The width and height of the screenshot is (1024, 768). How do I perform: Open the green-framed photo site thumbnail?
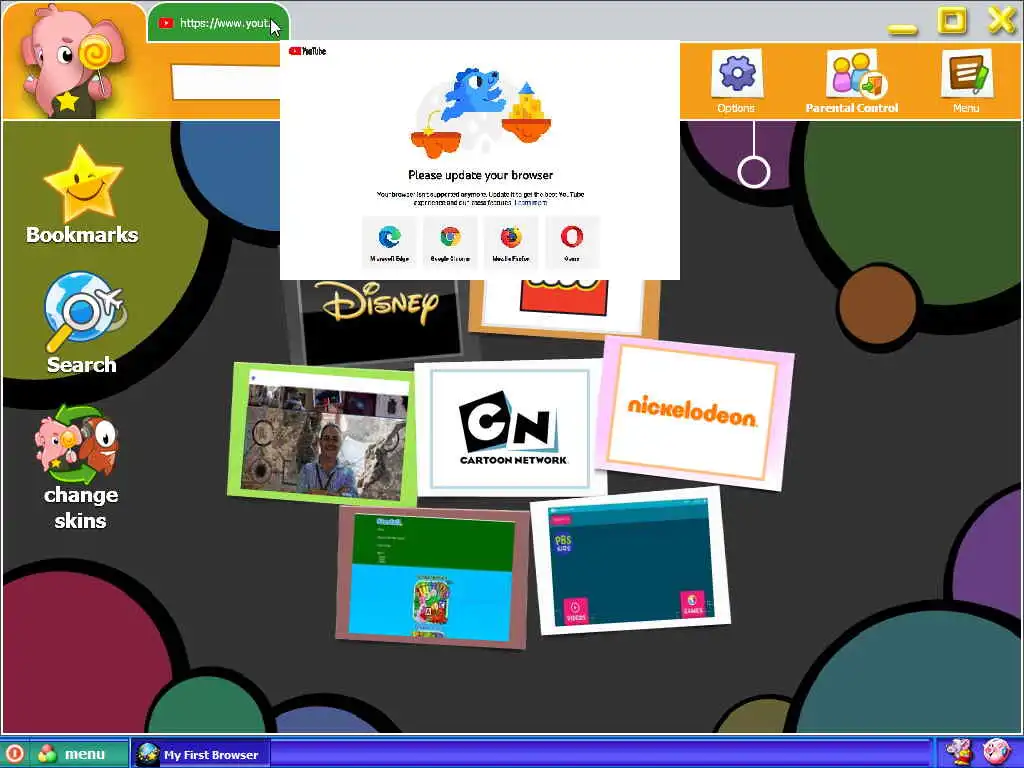click(323, 435)
